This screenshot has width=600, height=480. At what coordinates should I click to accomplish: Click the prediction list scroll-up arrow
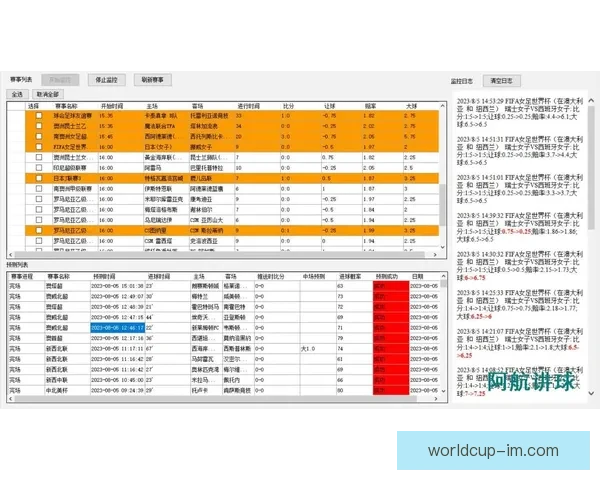pos(443,276)
